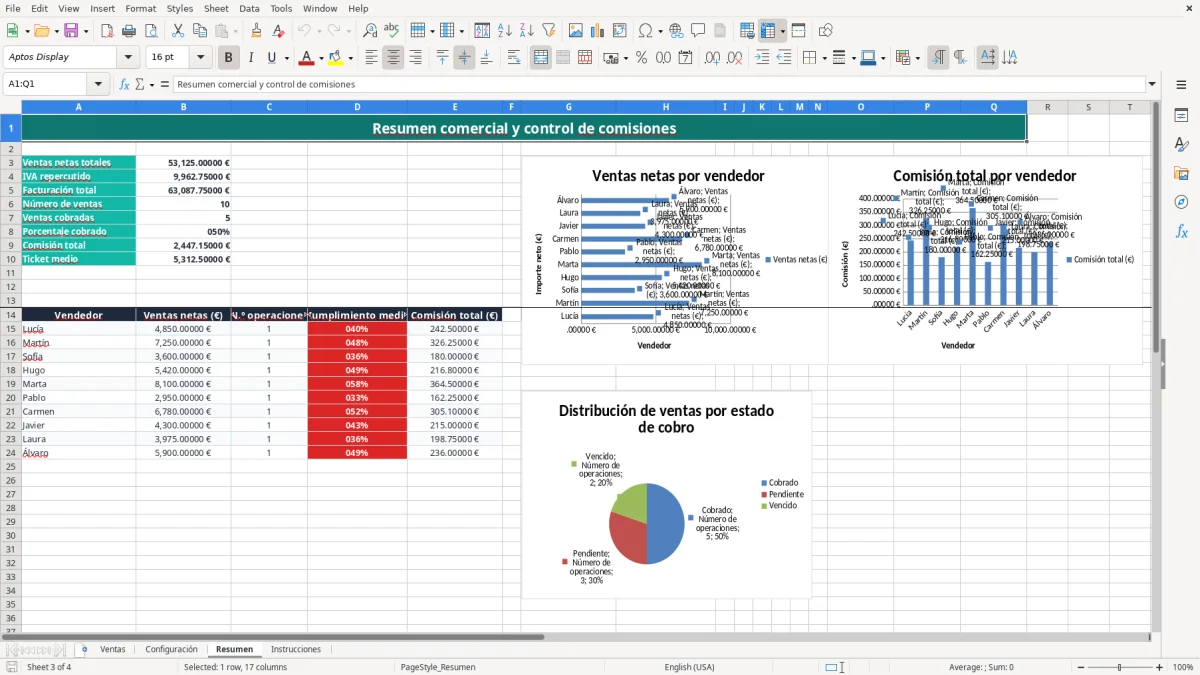This screenshot has height=675, width=1200.
Task: Open the Font Size dropdown arrow
Action: pyautogui.click(x=200, y=58)
